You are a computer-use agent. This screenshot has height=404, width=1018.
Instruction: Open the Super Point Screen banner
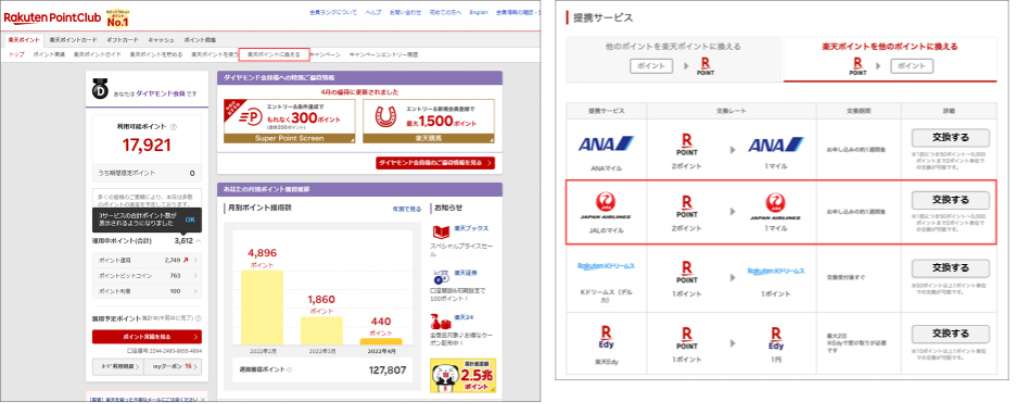290,121
